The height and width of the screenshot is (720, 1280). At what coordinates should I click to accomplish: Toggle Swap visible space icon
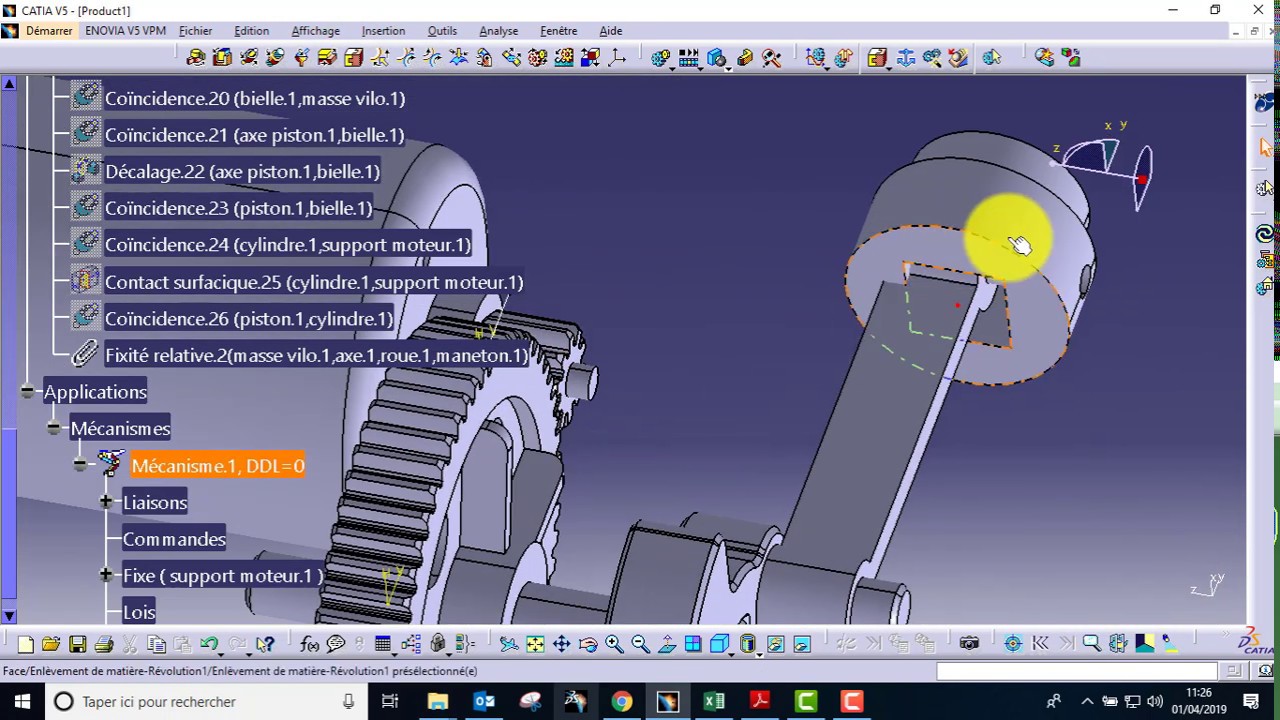(x=802, y=644)
